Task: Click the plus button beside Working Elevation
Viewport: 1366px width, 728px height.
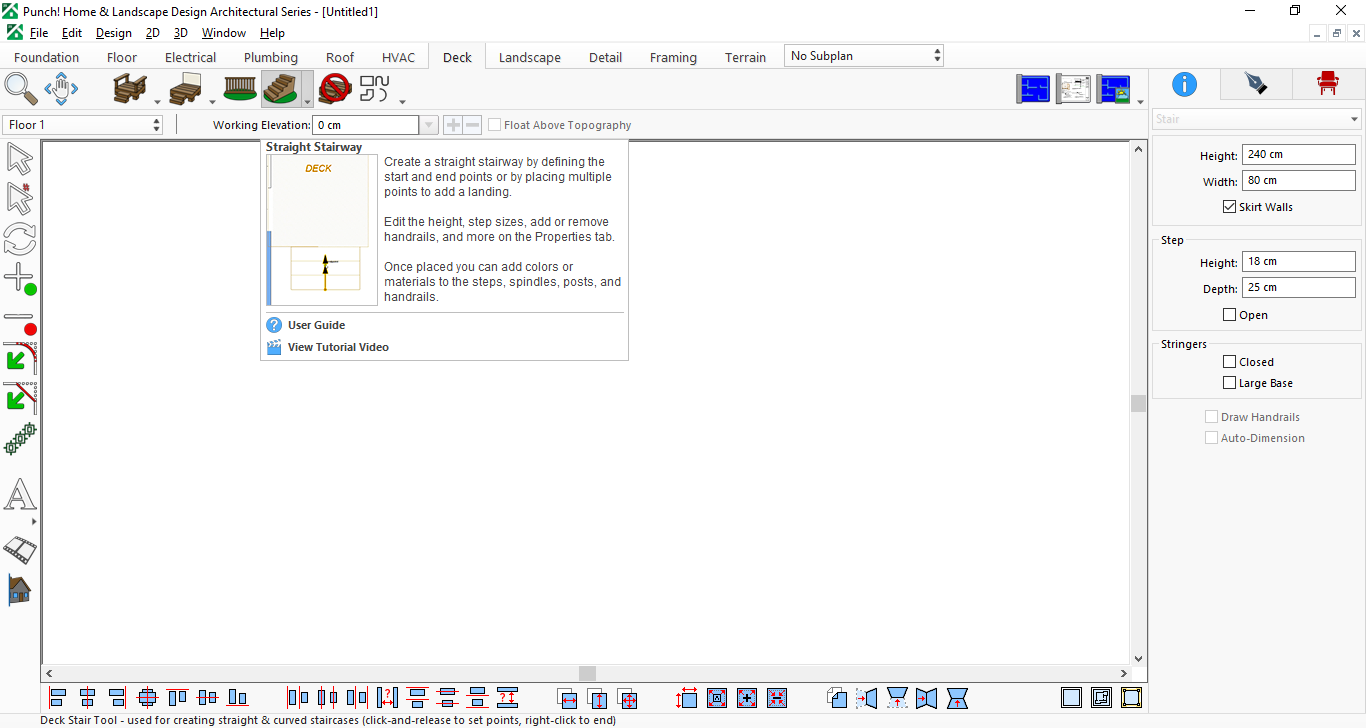Action: click(453, 125)
